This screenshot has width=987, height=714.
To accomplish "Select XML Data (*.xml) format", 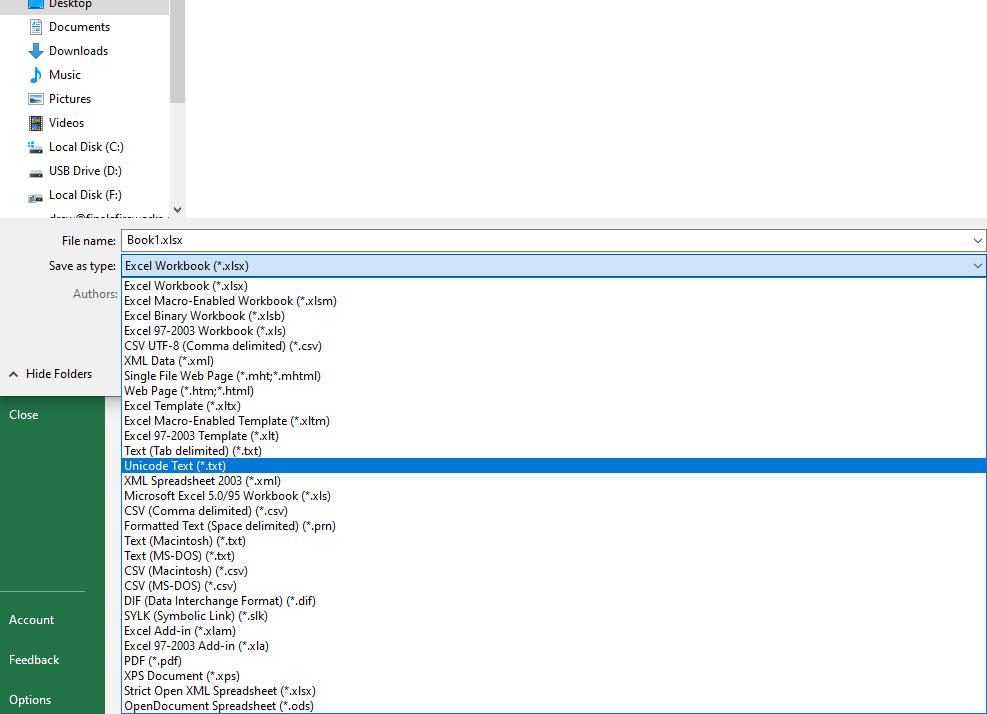I will coord(553,361).
